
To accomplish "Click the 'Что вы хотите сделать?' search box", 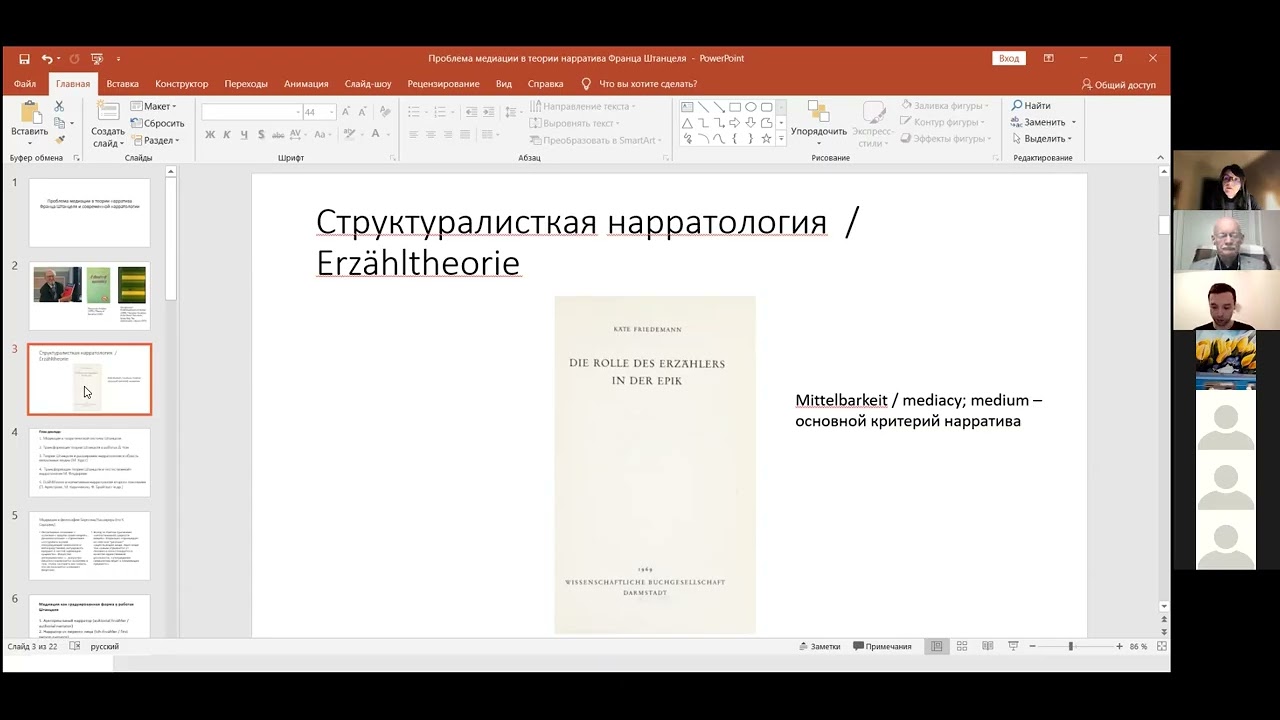I will (x=640, y=84).
